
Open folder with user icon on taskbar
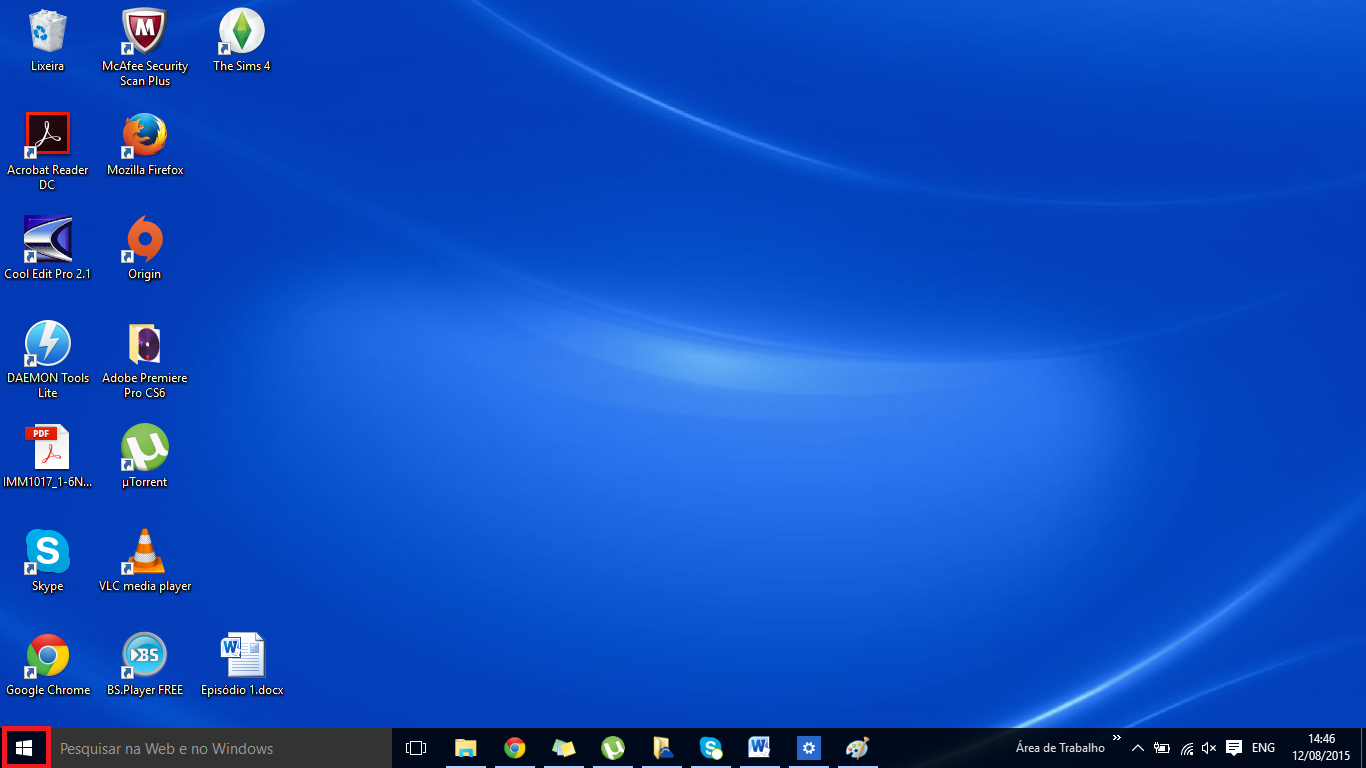662,748
